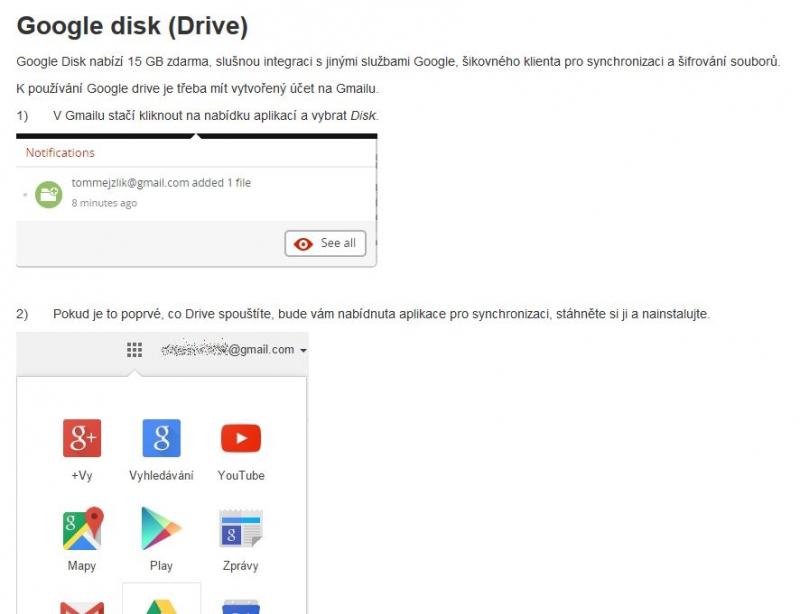
Task: Open the Google apps grid icon
Action: click(x=134, y=350)
